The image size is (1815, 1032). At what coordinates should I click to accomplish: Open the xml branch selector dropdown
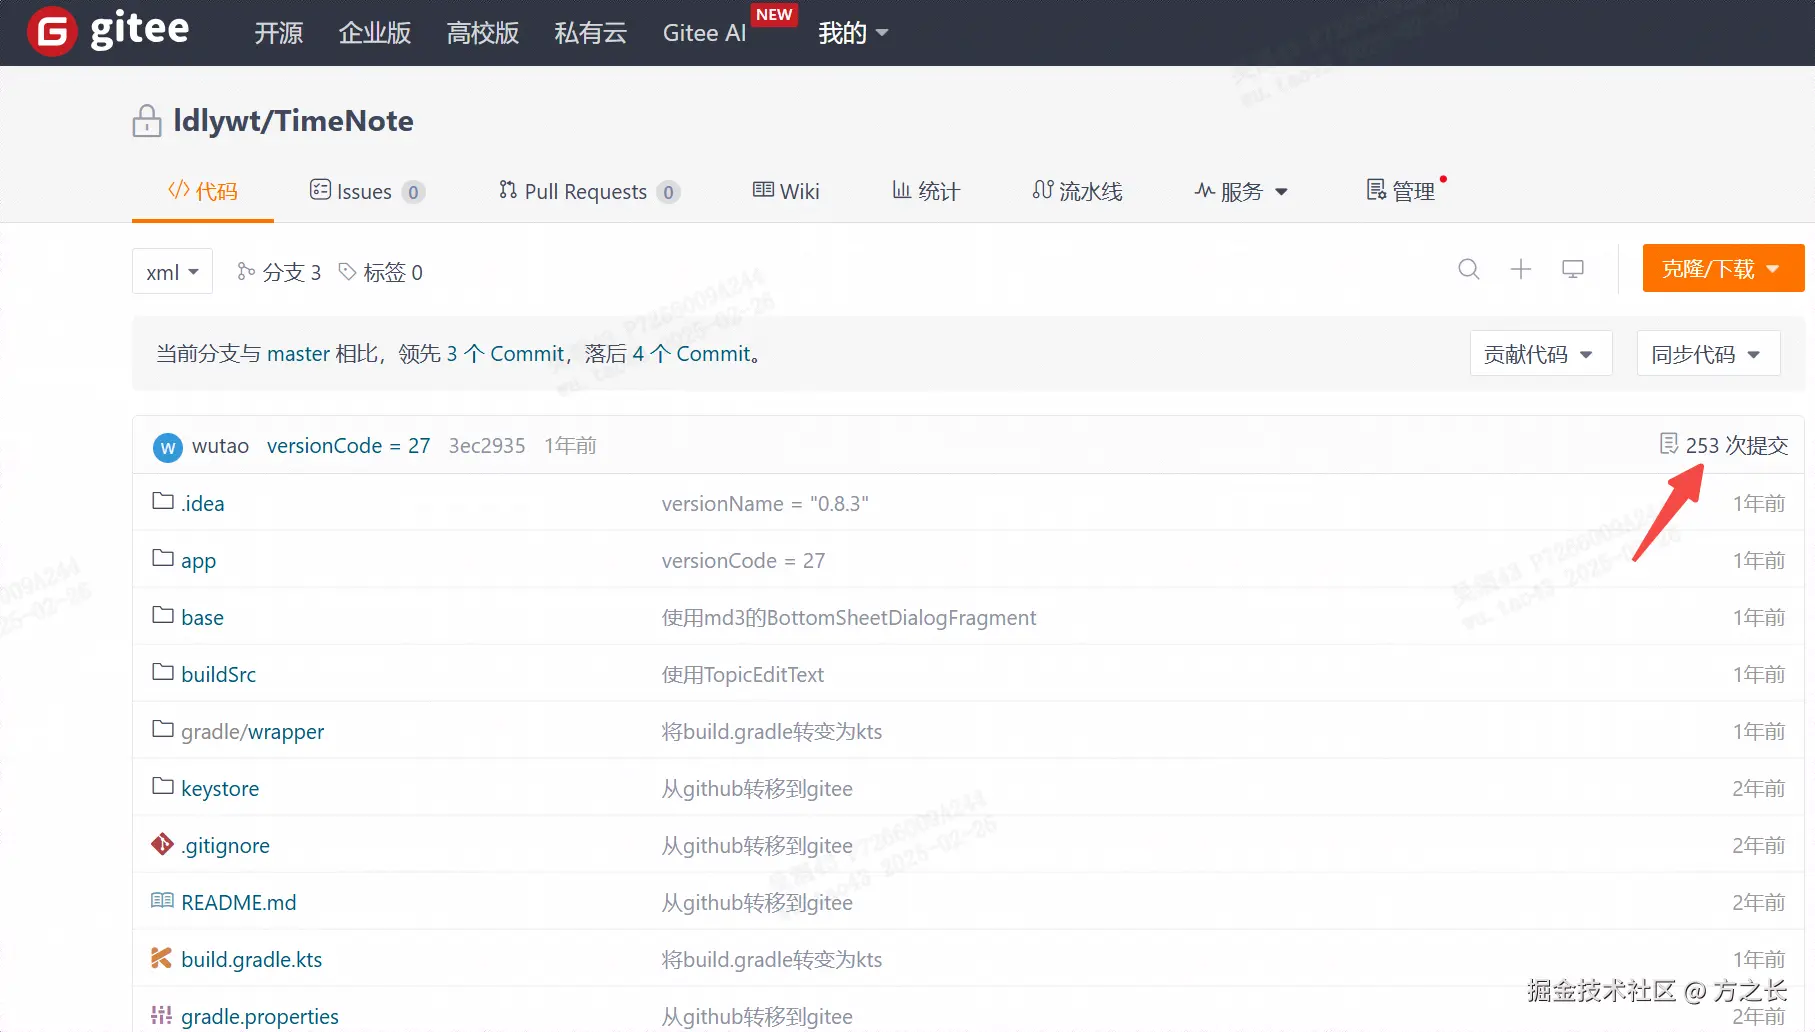172,271
